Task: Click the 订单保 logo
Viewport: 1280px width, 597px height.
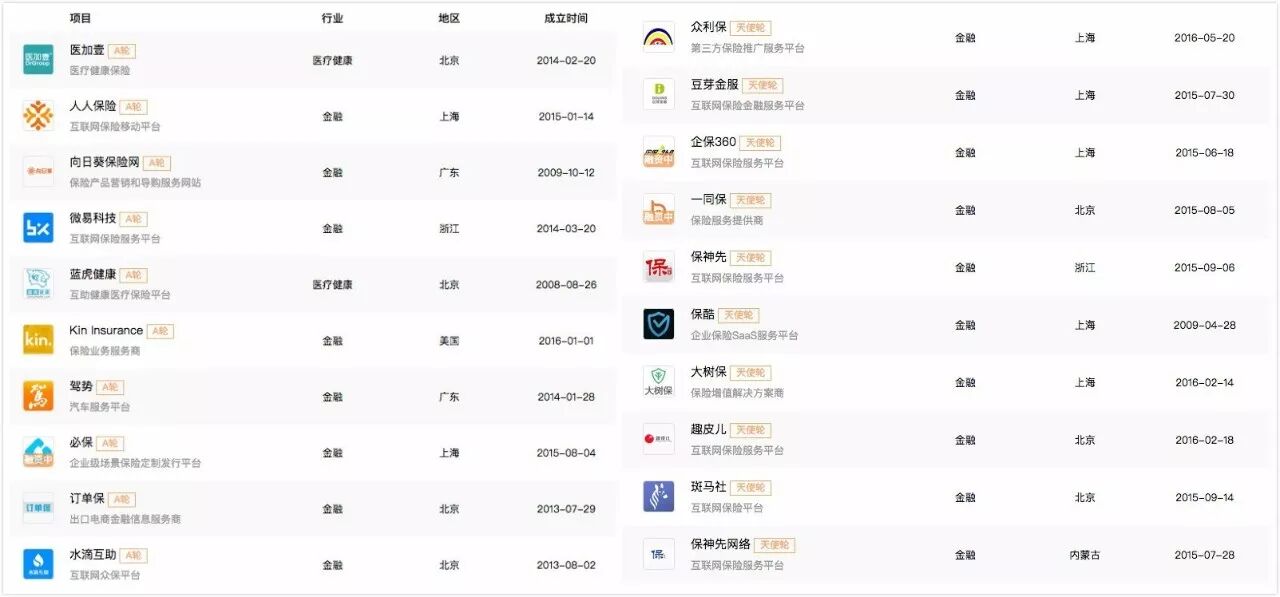Action: click(38, 508)
